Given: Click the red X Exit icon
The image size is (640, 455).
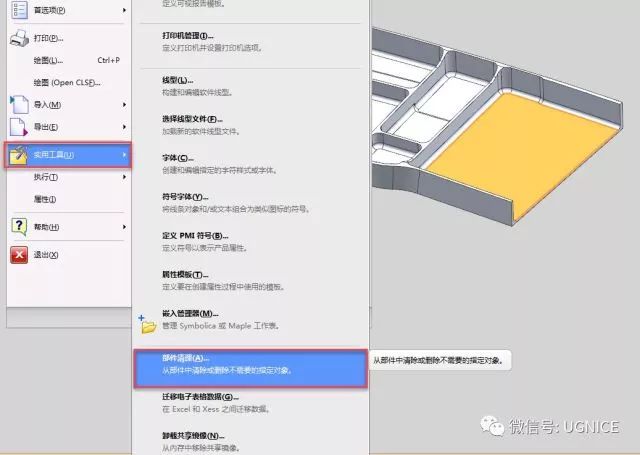Looking at the screenshot, I should coord(18,255).
